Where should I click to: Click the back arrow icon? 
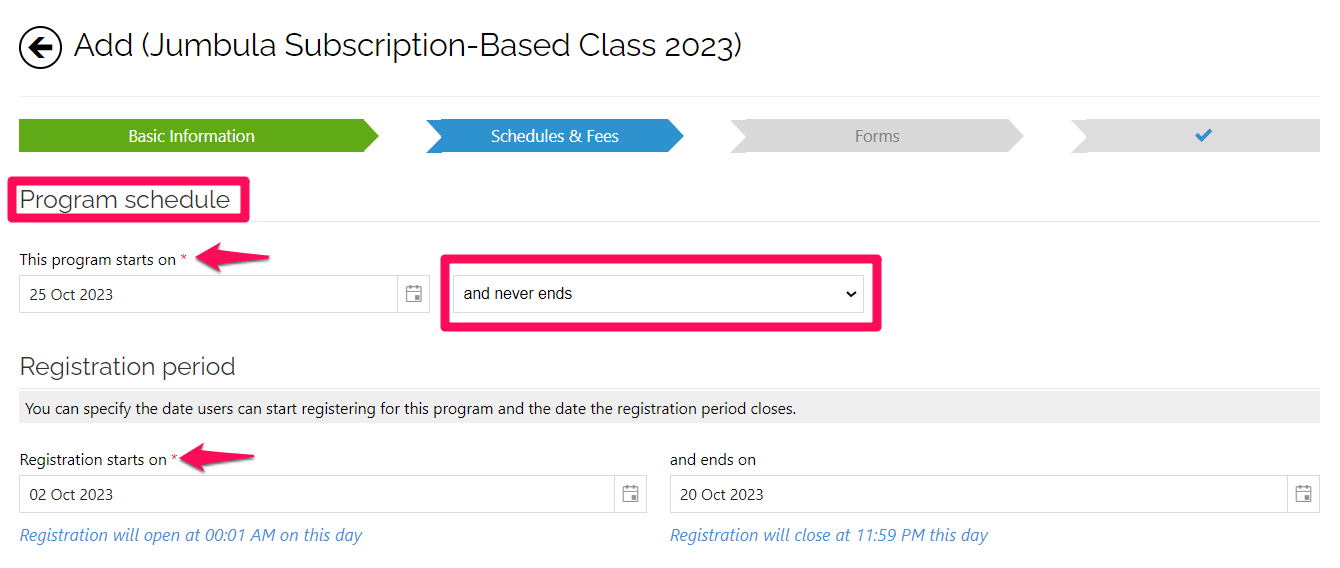click(x=41, y=47)
